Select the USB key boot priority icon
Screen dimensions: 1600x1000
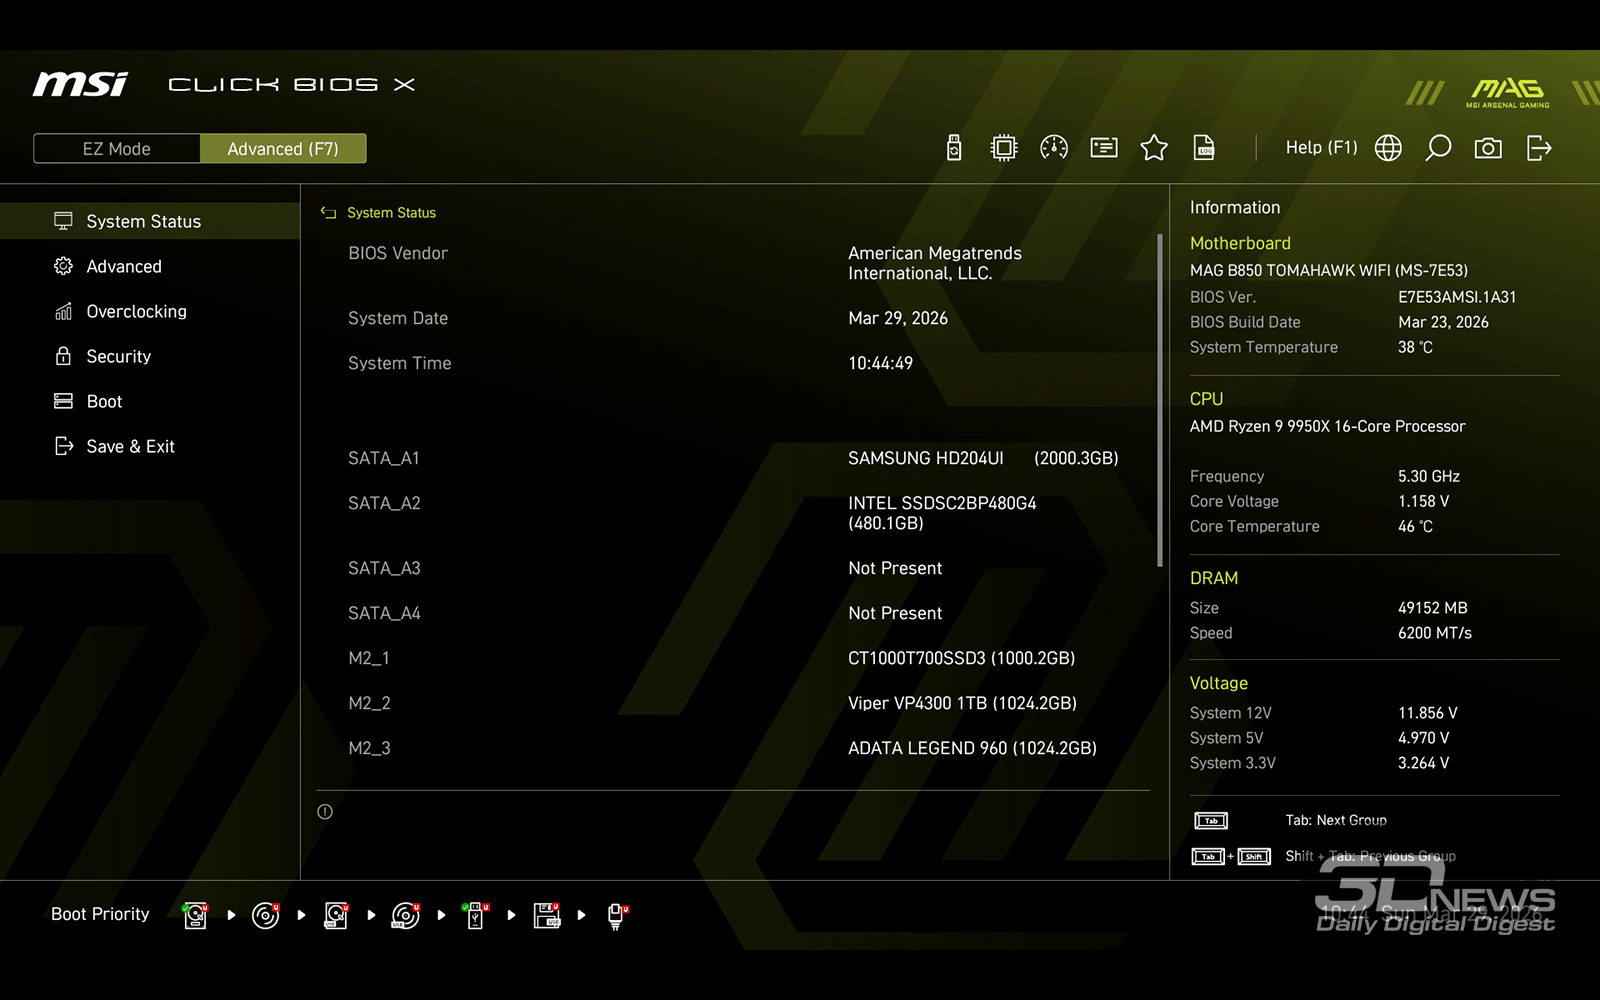point(476,915)
